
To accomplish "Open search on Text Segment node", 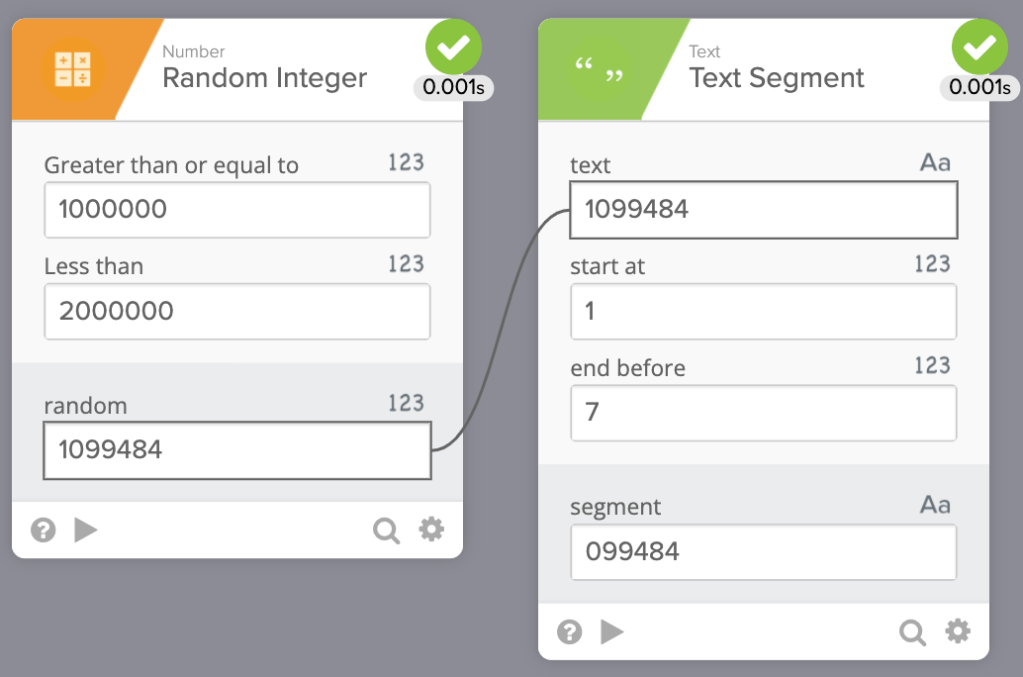I will [912, 632].
